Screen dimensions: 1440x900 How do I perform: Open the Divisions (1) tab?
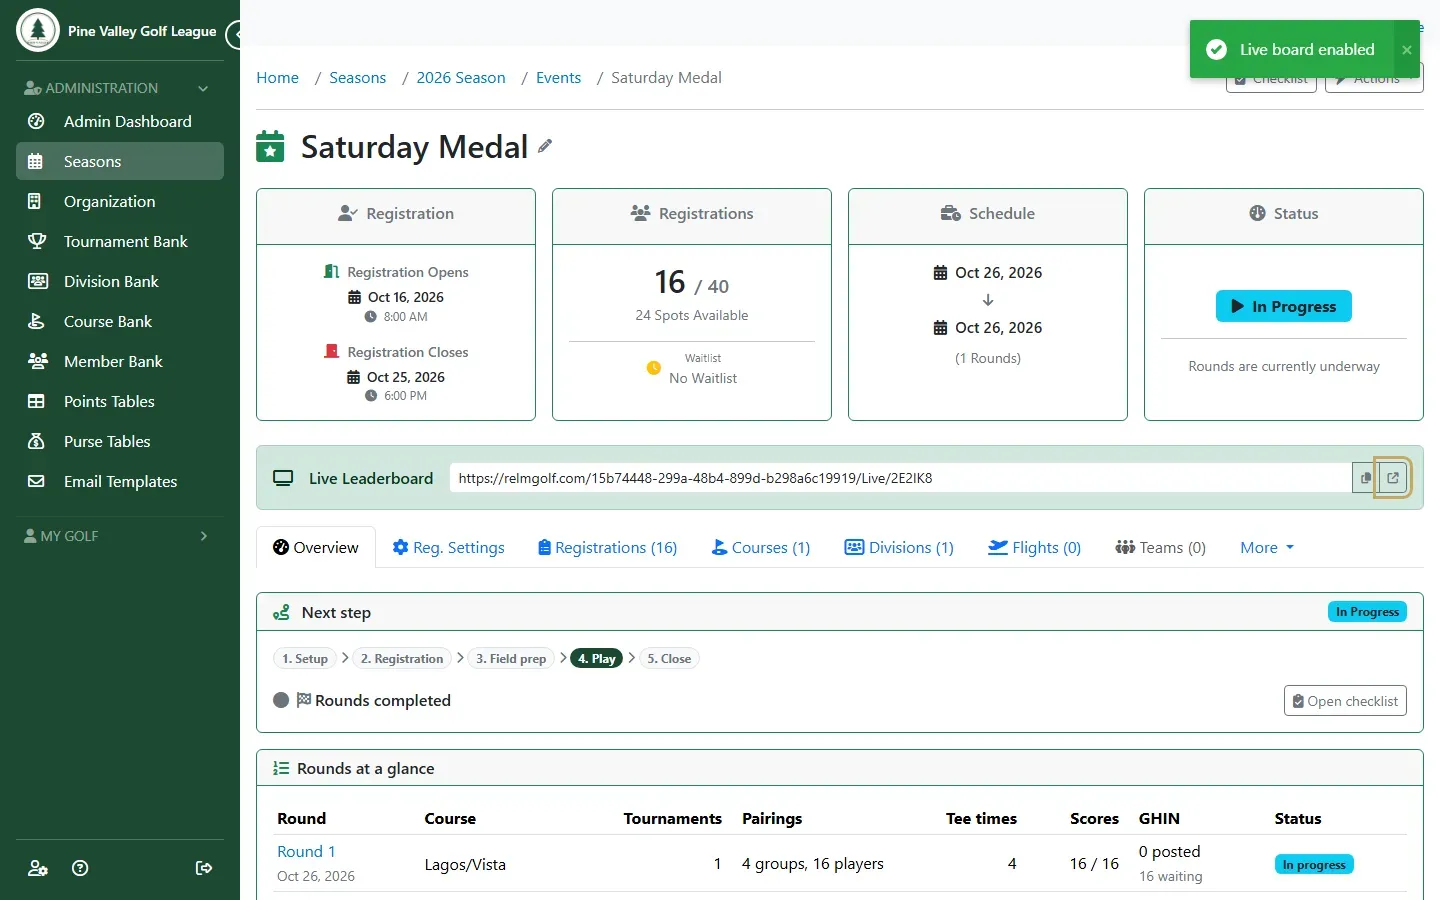coord(899,547)
